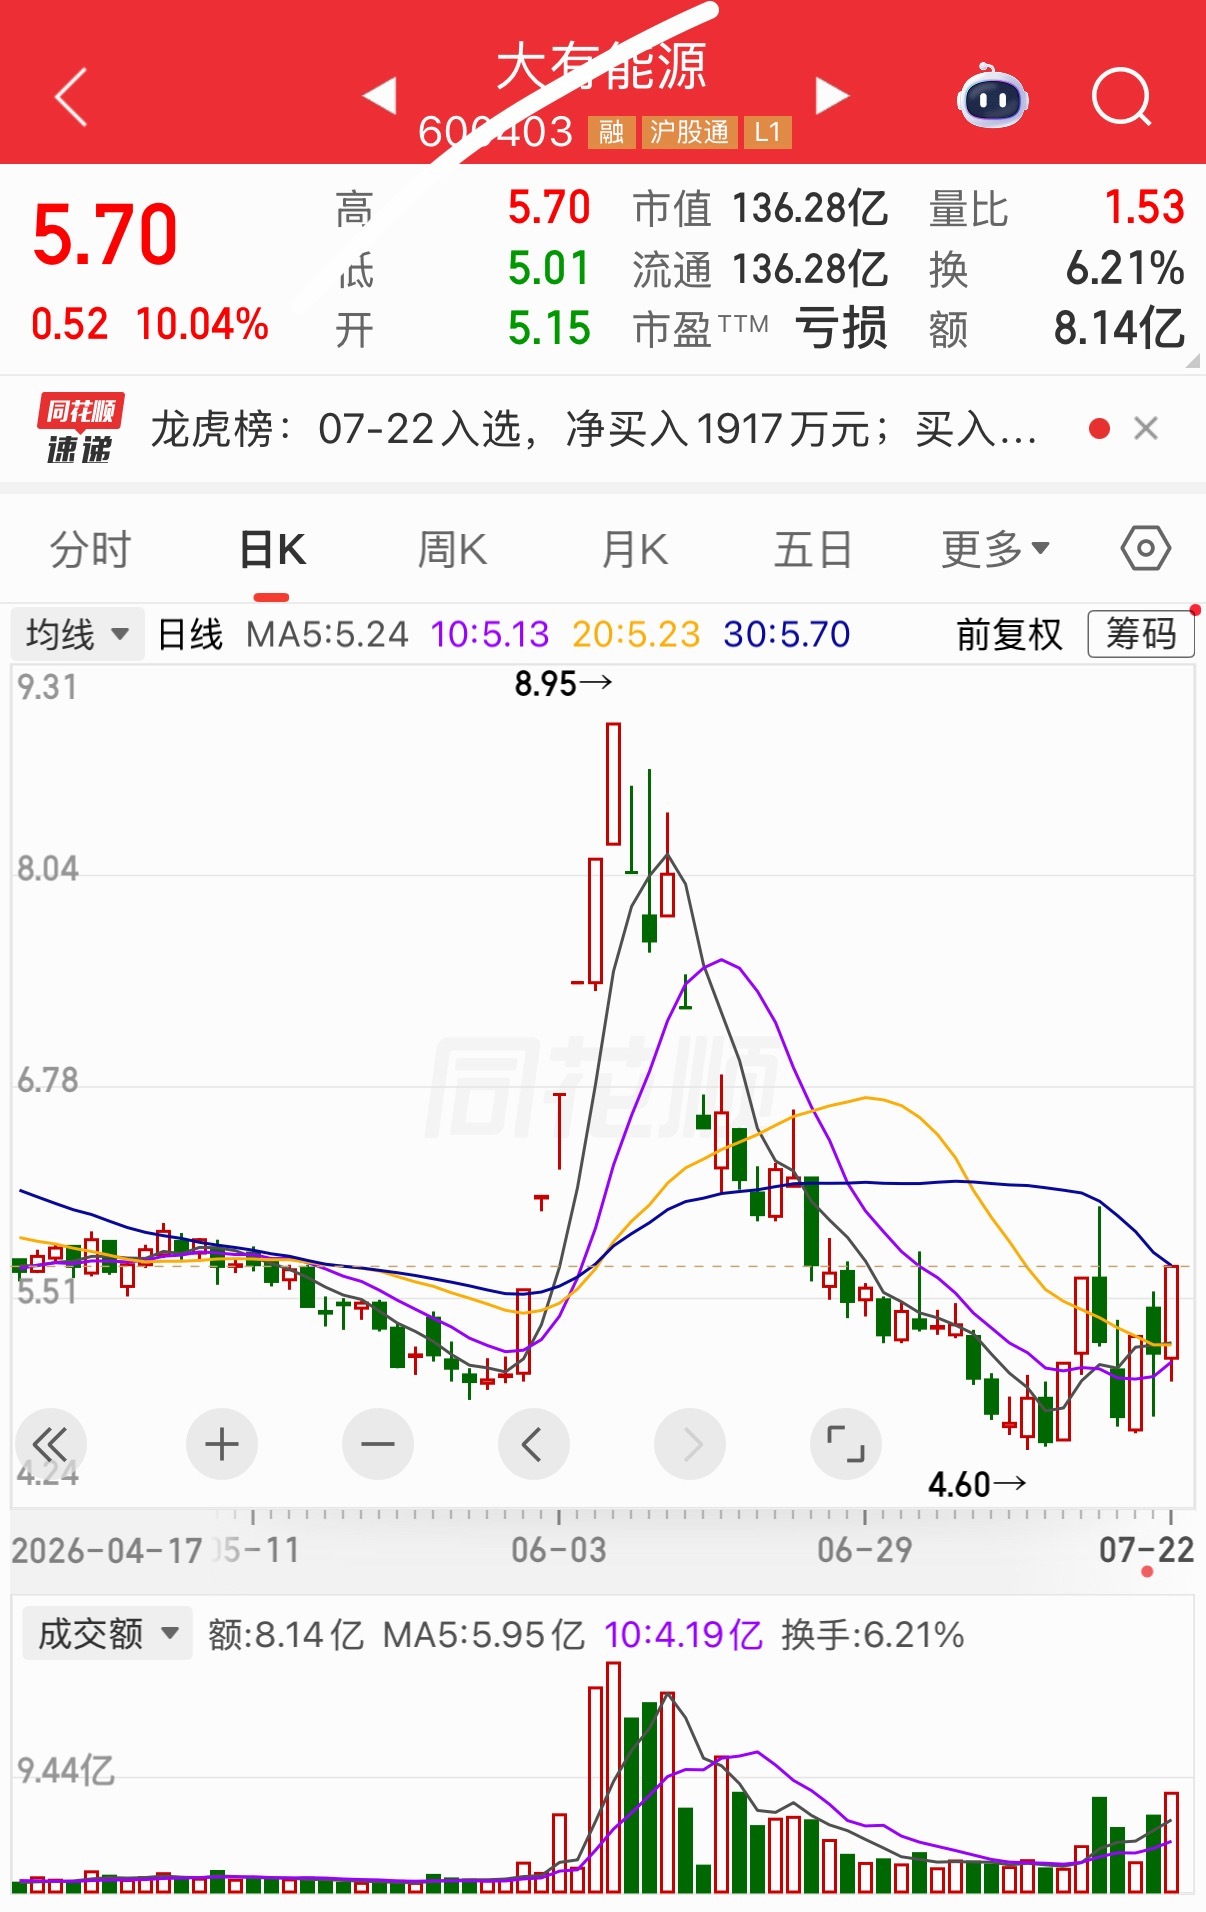Open the 成交额 indicator dropdown
This screenshot has width=1206, height=1912.
[107, 1634]
